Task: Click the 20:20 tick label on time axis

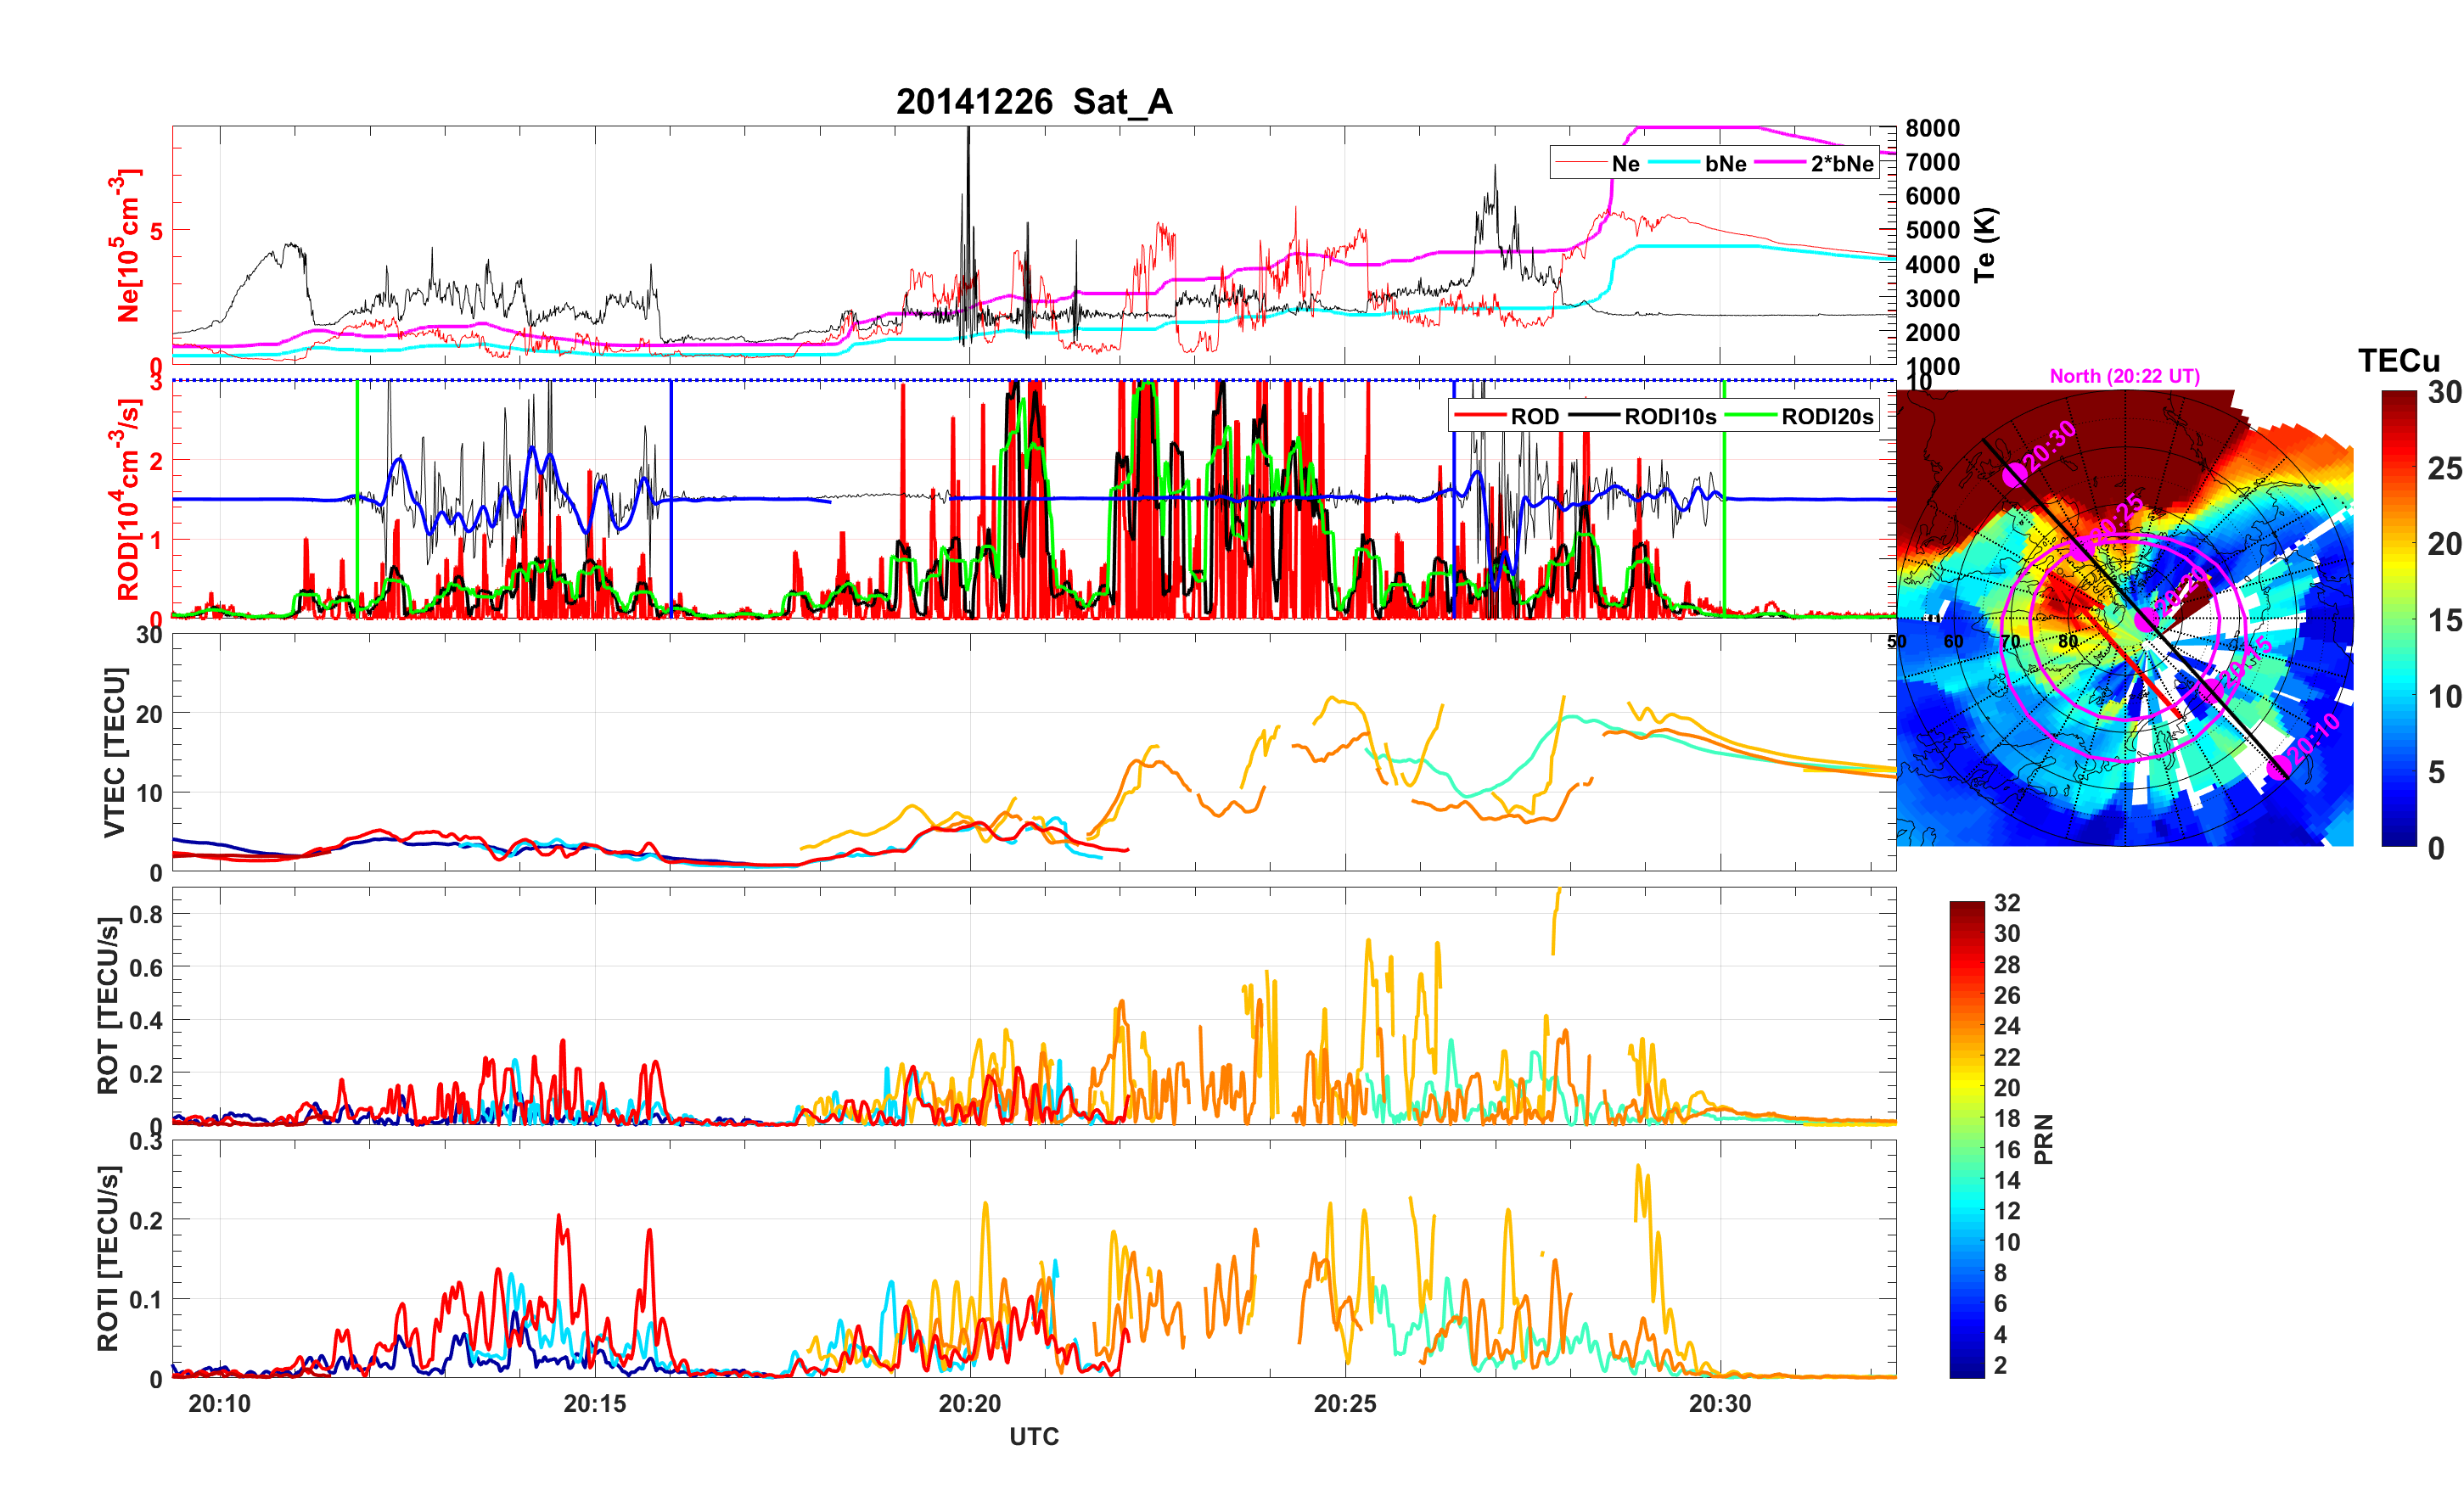Action: pyautogui.click(x=969, y=1403)
